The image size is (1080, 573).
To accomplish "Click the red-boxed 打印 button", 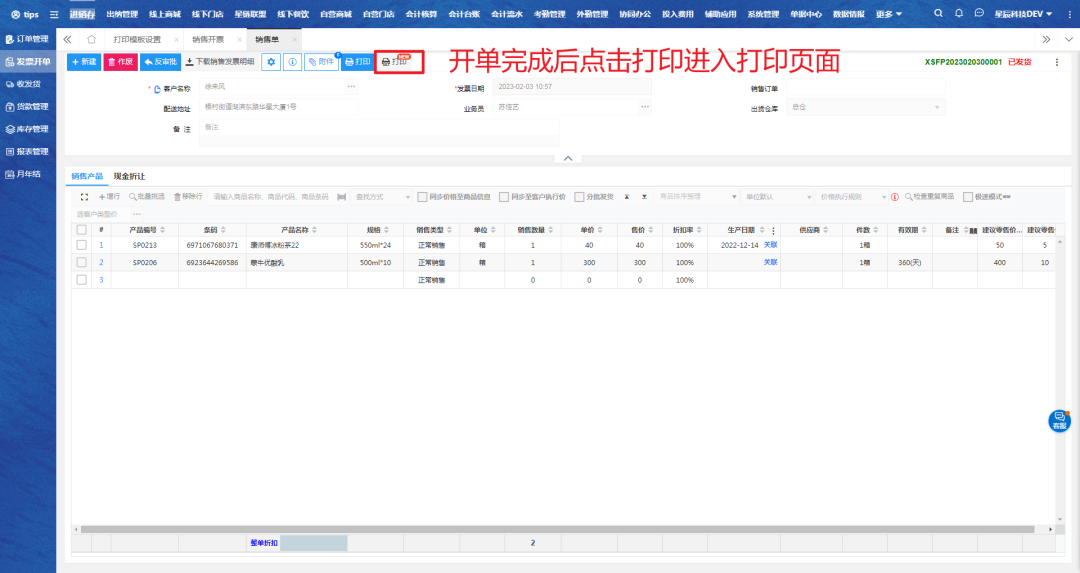I will pyautogui.click(x=399, y=62).
